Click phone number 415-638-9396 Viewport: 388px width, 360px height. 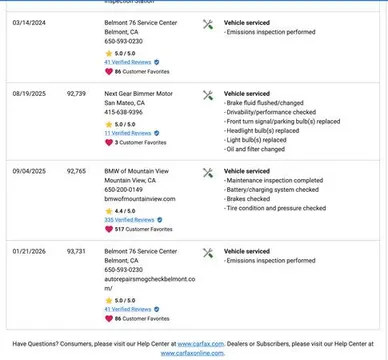(123, 112)
